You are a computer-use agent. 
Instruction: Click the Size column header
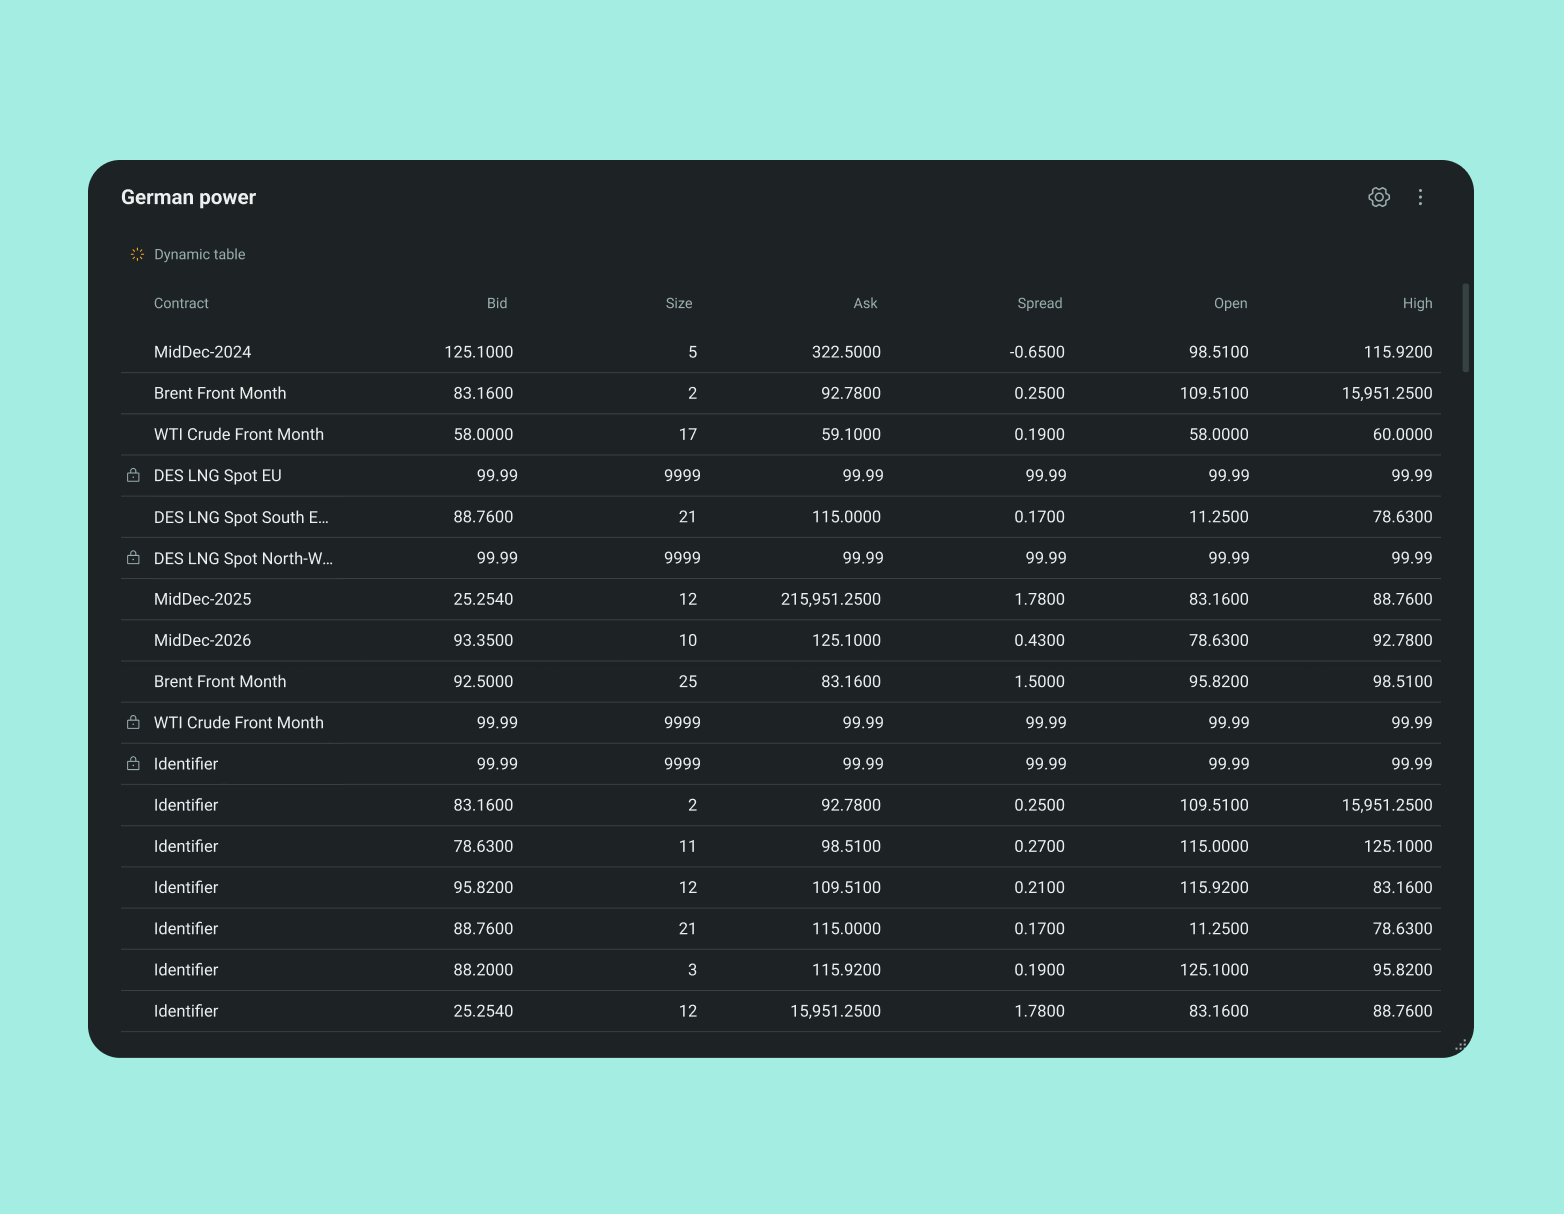coord(679,303)
